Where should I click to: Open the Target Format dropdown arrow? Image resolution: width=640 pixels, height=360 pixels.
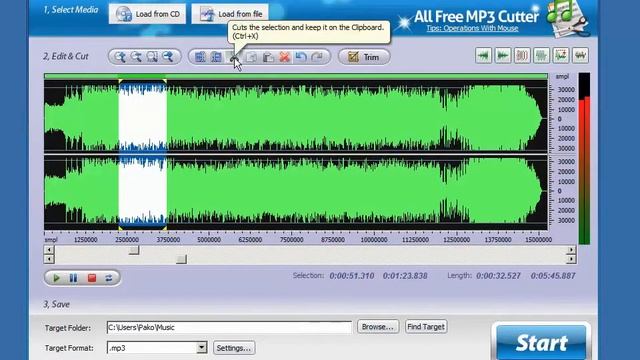[x=202, y=348]
